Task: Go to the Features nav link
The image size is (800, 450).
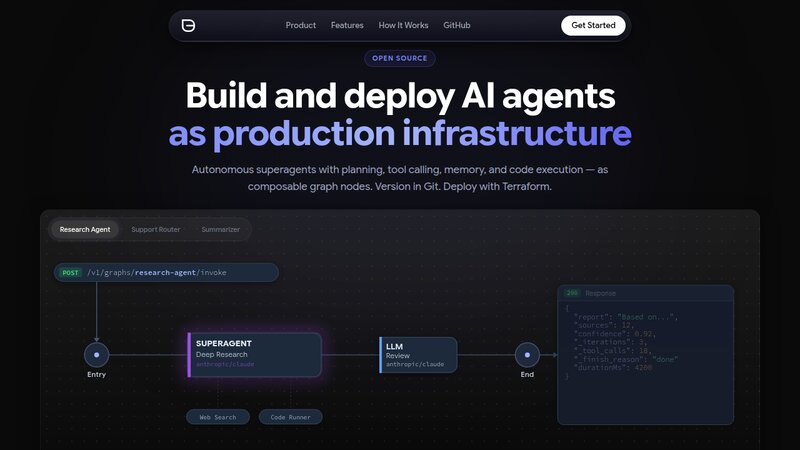Action: (347, 25)
